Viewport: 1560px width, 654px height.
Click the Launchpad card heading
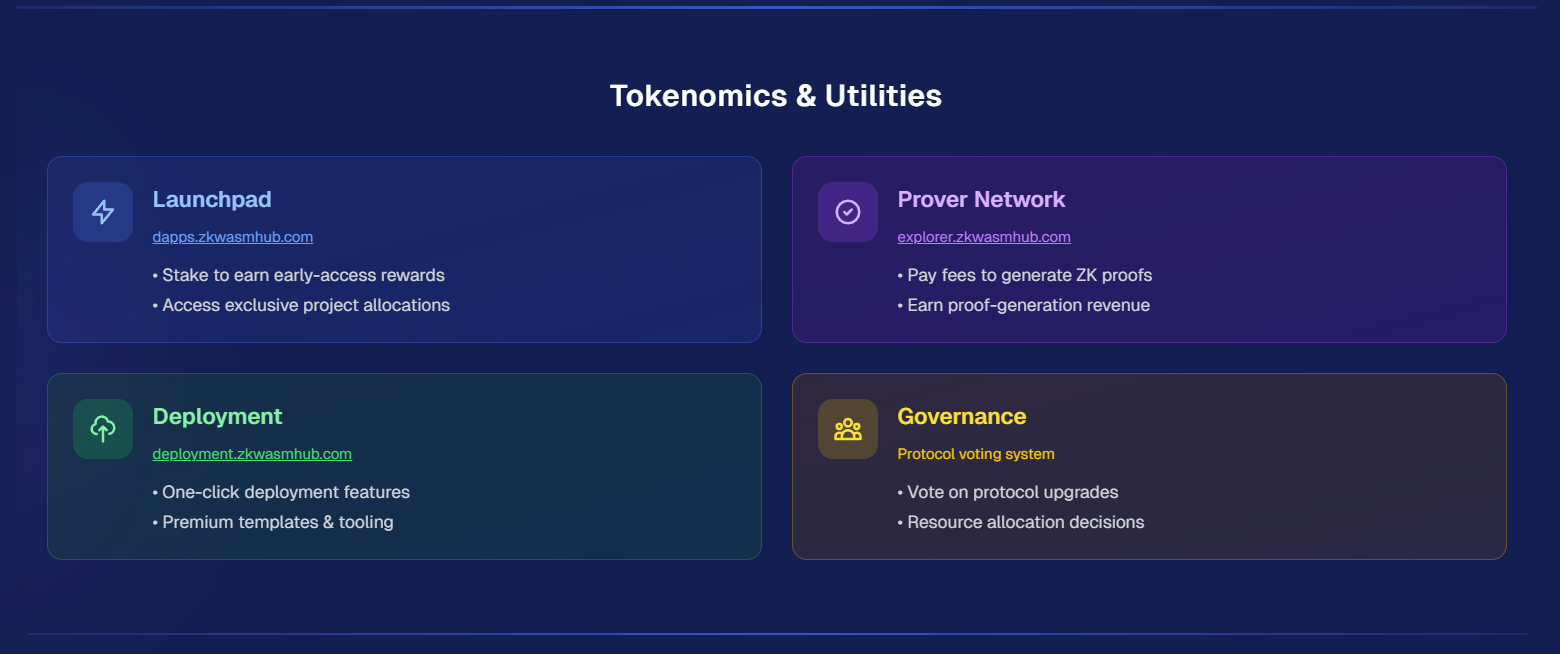point(212,199)
